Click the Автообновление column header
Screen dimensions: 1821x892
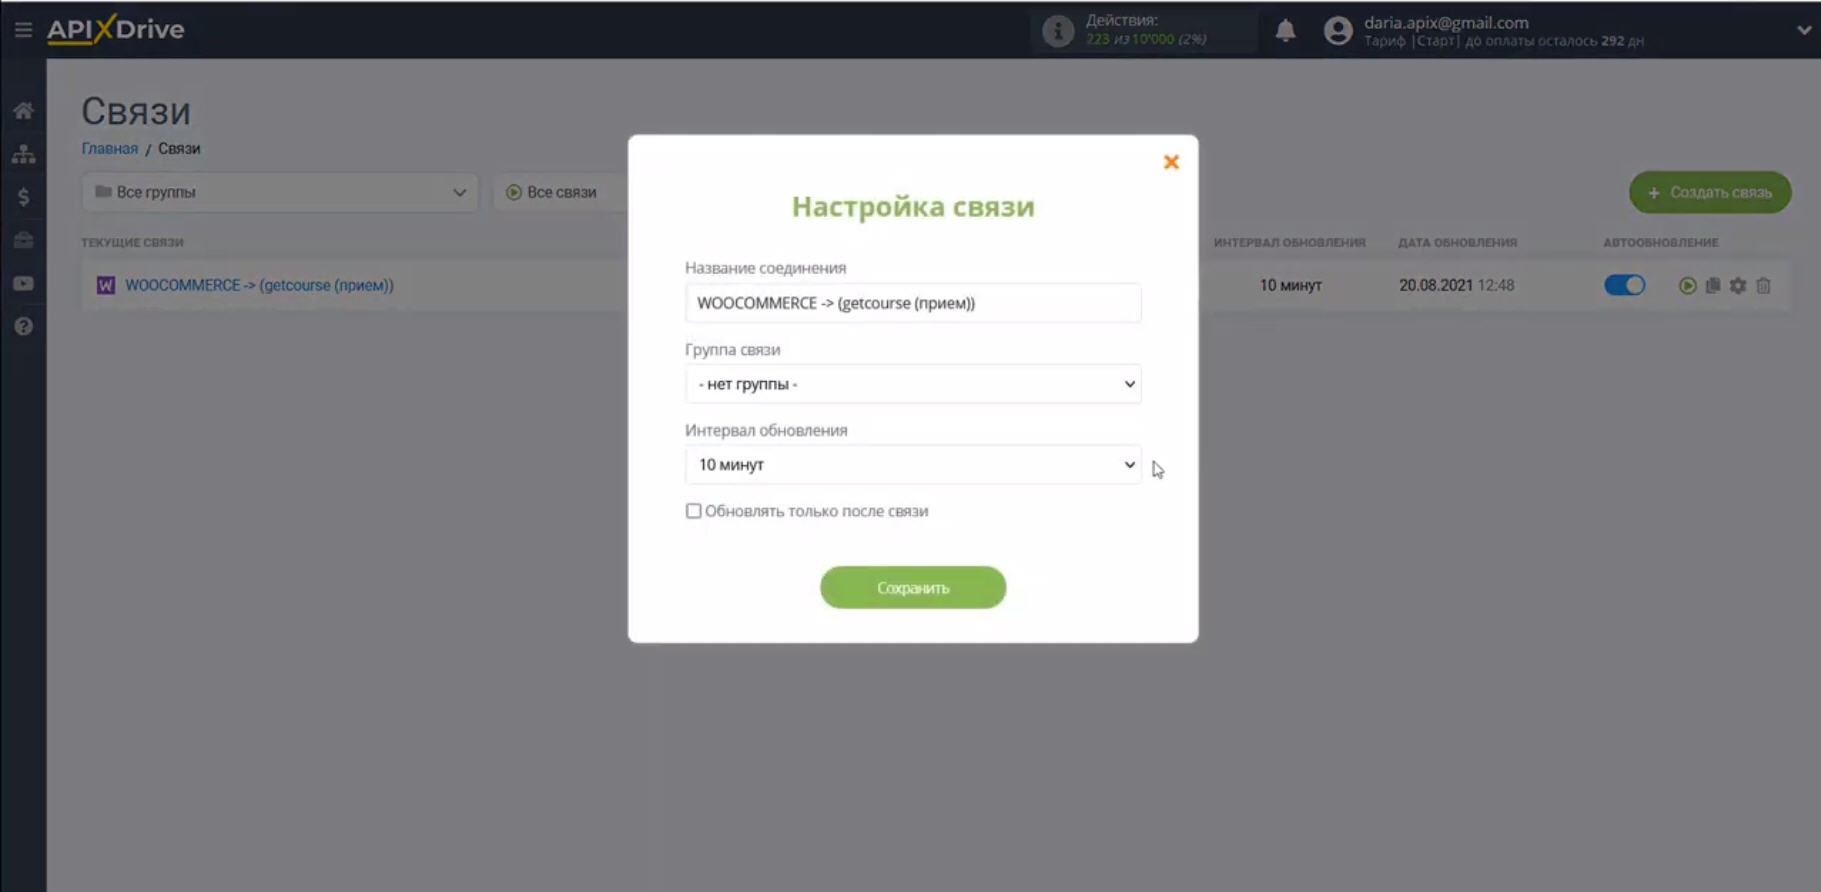[1660, 242]
